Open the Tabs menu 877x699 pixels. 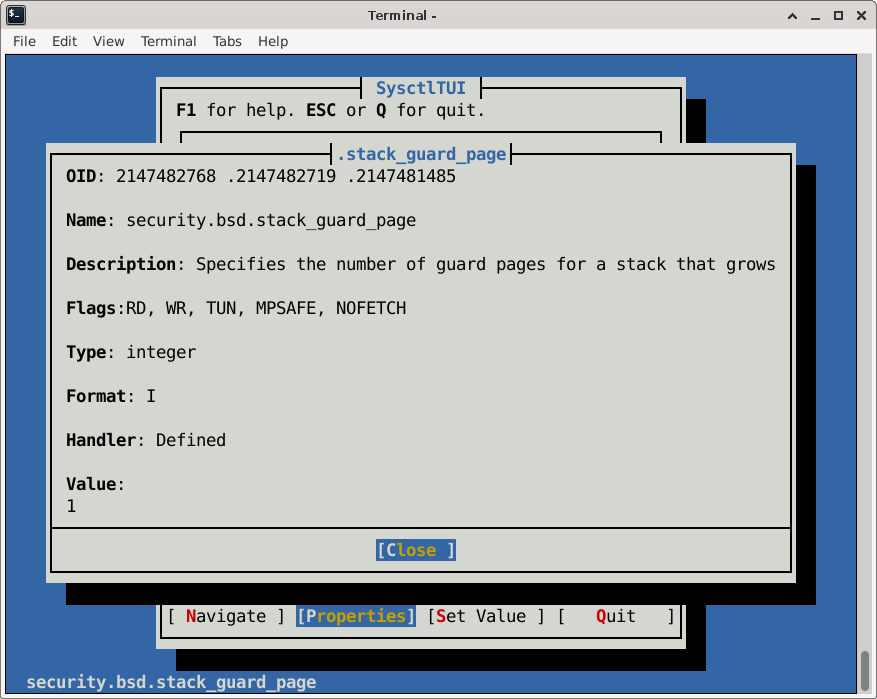click(x=227, y=41)
